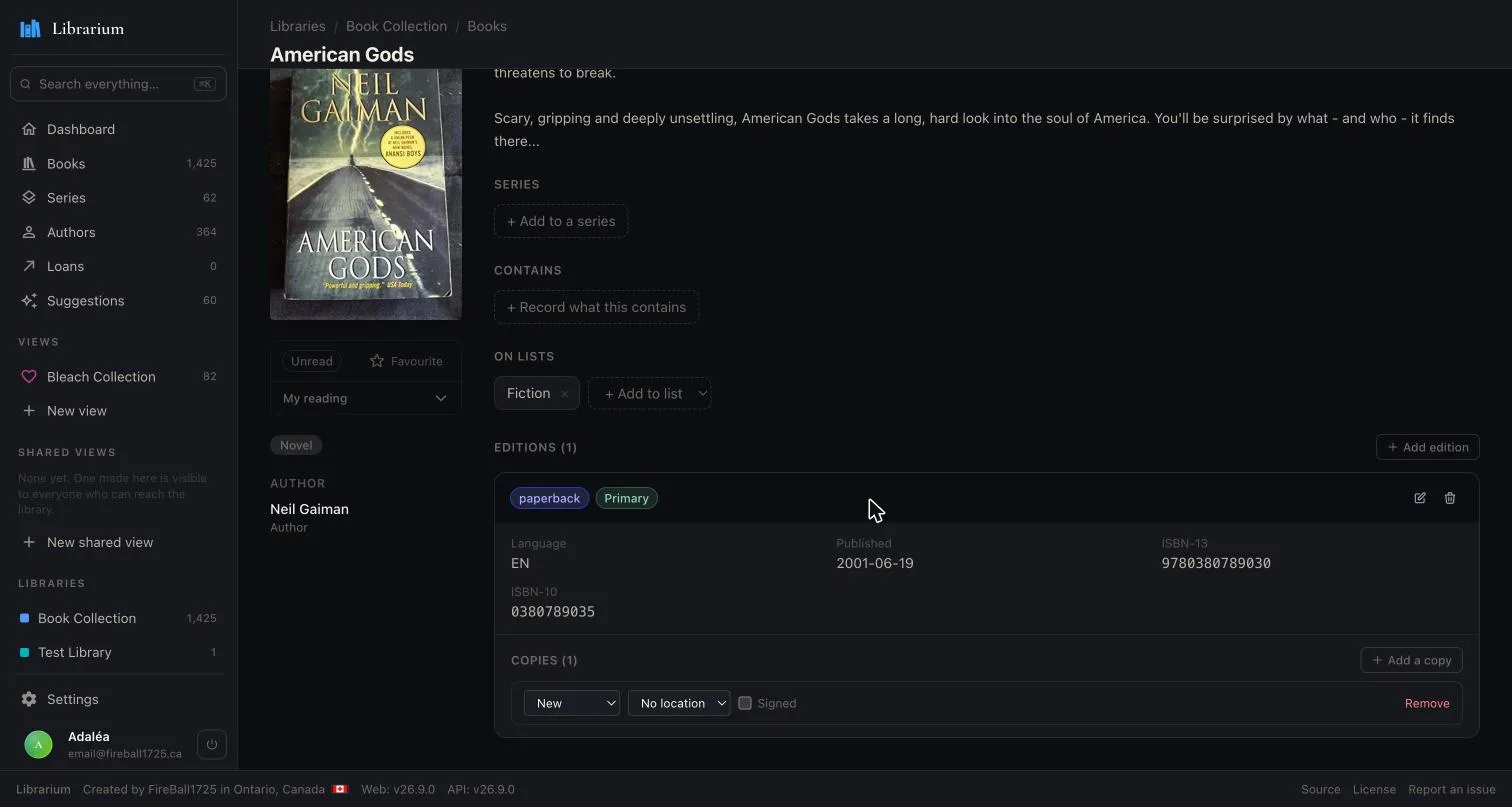Focus the Search everything field
Image resolution: width=1512 pixels, height=807 pixels.
(118, 84)
